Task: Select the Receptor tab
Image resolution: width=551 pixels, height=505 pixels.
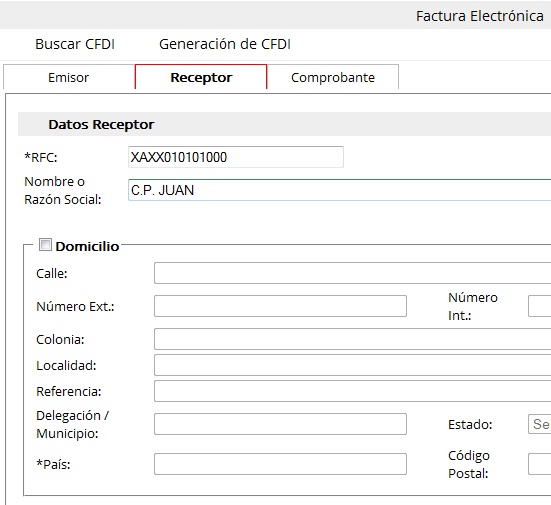Action: point(201,77)
